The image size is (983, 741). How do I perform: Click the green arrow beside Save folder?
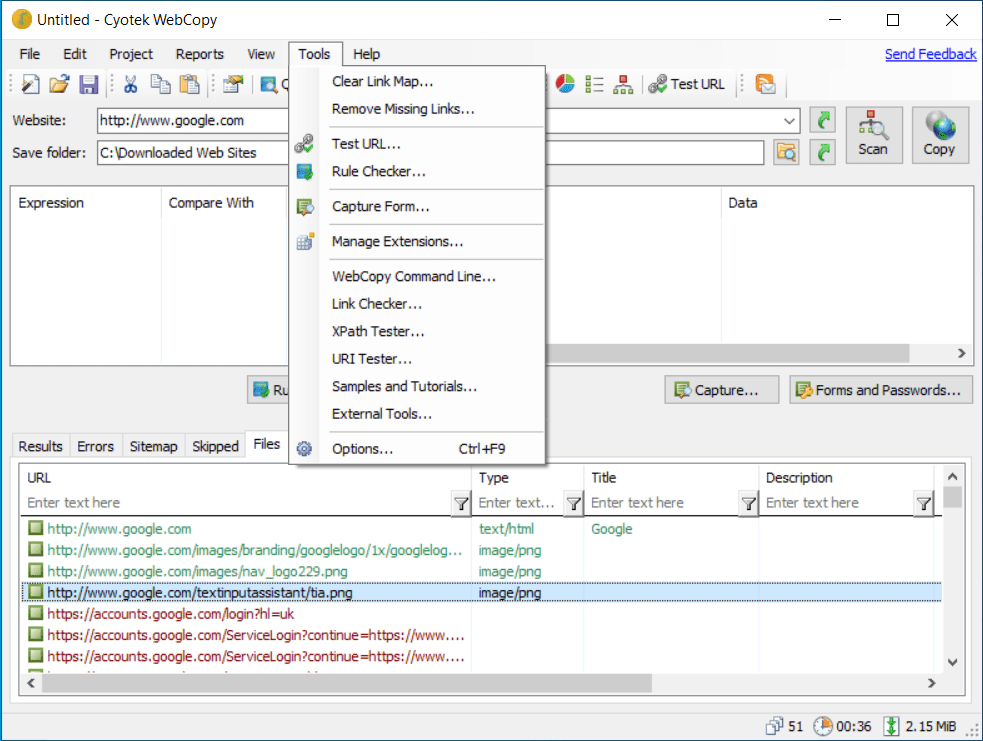pyautogui.click(x=823, y=152)
